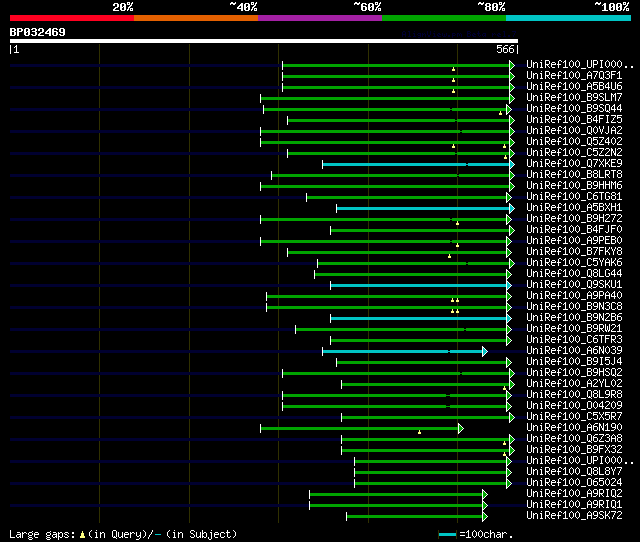
Task: Click the cyan ~100% identity legend segment
Action: click(569, 18)
